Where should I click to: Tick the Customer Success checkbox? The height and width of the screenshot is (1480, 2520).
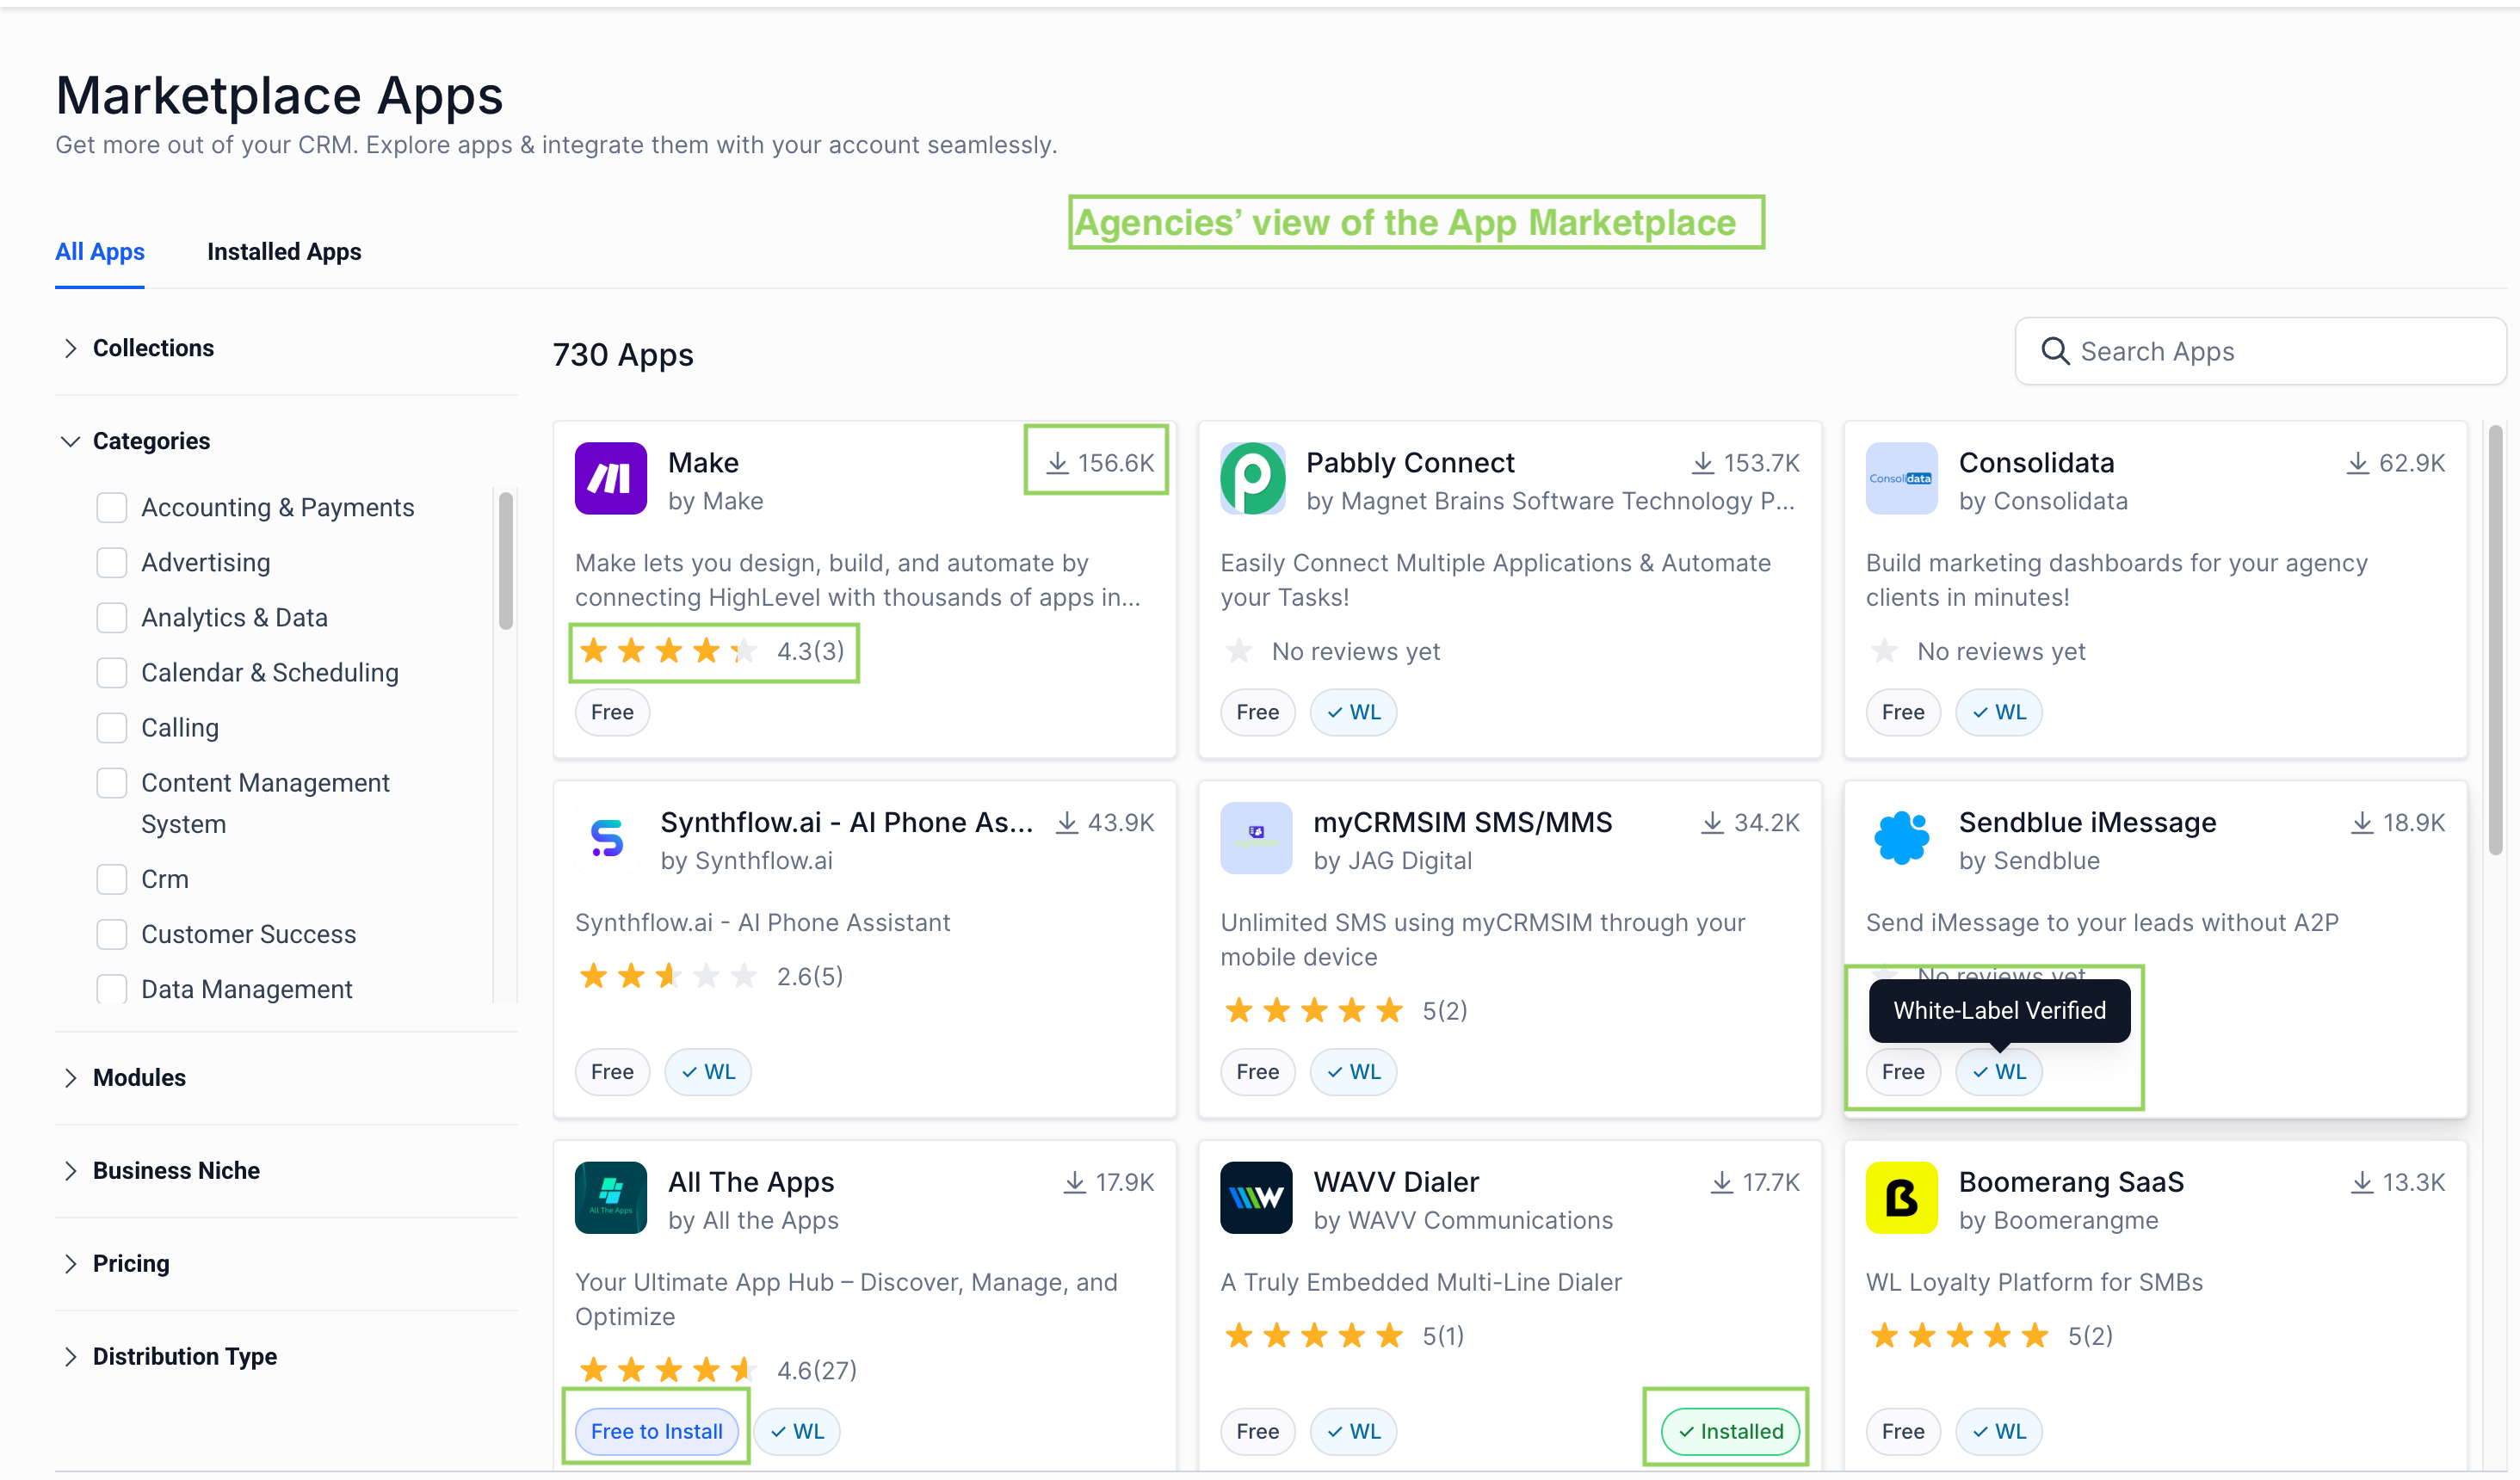111,933
